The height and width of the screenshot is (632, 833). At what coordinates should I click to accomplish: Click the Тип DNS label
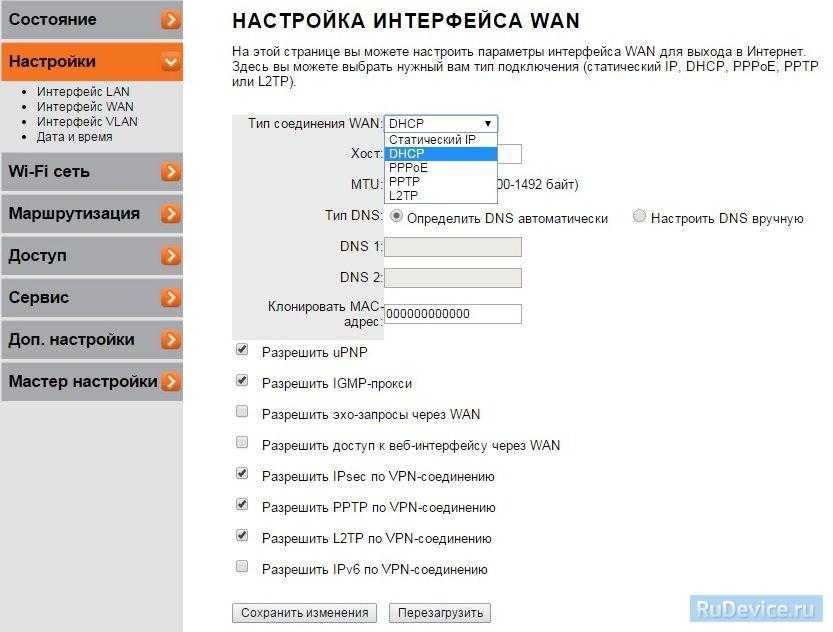click(354, 216)
